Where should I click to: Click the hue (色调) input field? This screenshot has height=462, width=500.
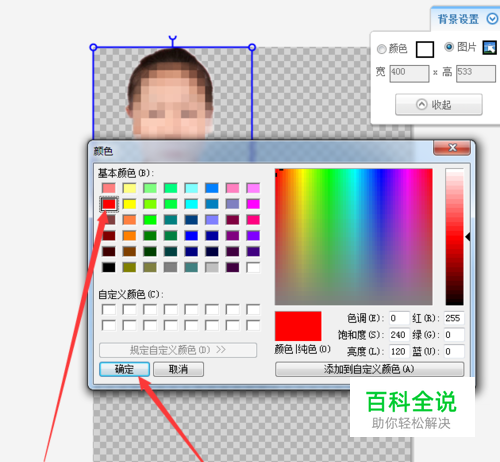(x=399, y=318)
